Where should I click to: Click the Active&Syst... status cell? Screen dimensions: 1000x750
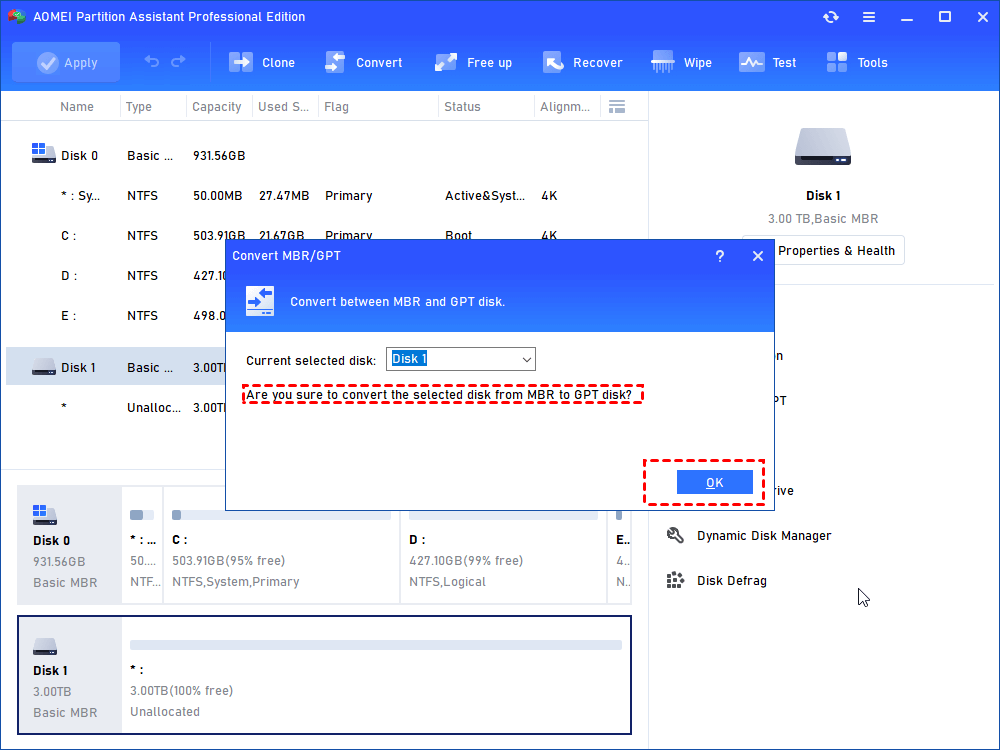(485, 196)
